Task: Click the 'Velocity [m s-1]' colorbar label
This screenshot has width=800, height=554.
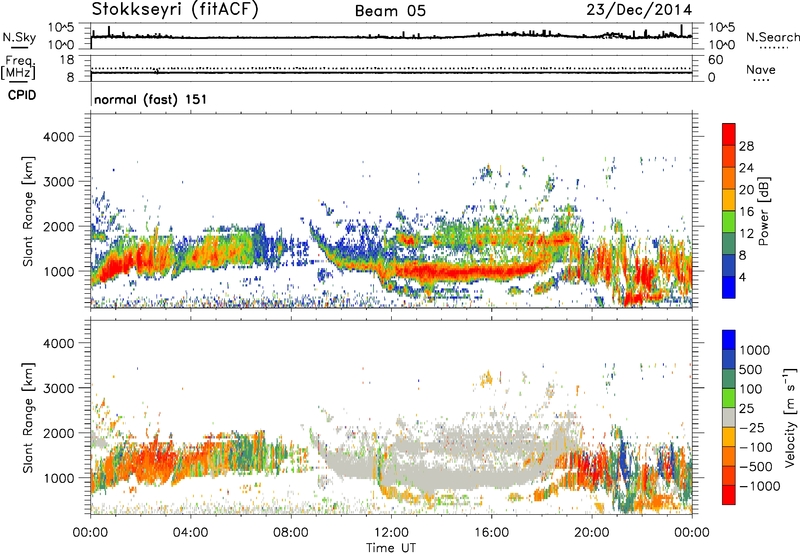Action: (790, 417)
